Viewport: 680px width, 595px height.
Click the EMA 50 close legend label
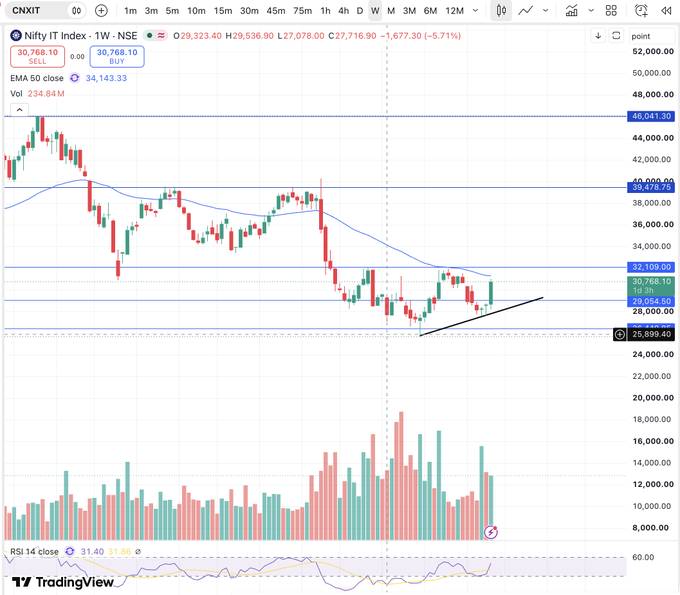point(37,78)
